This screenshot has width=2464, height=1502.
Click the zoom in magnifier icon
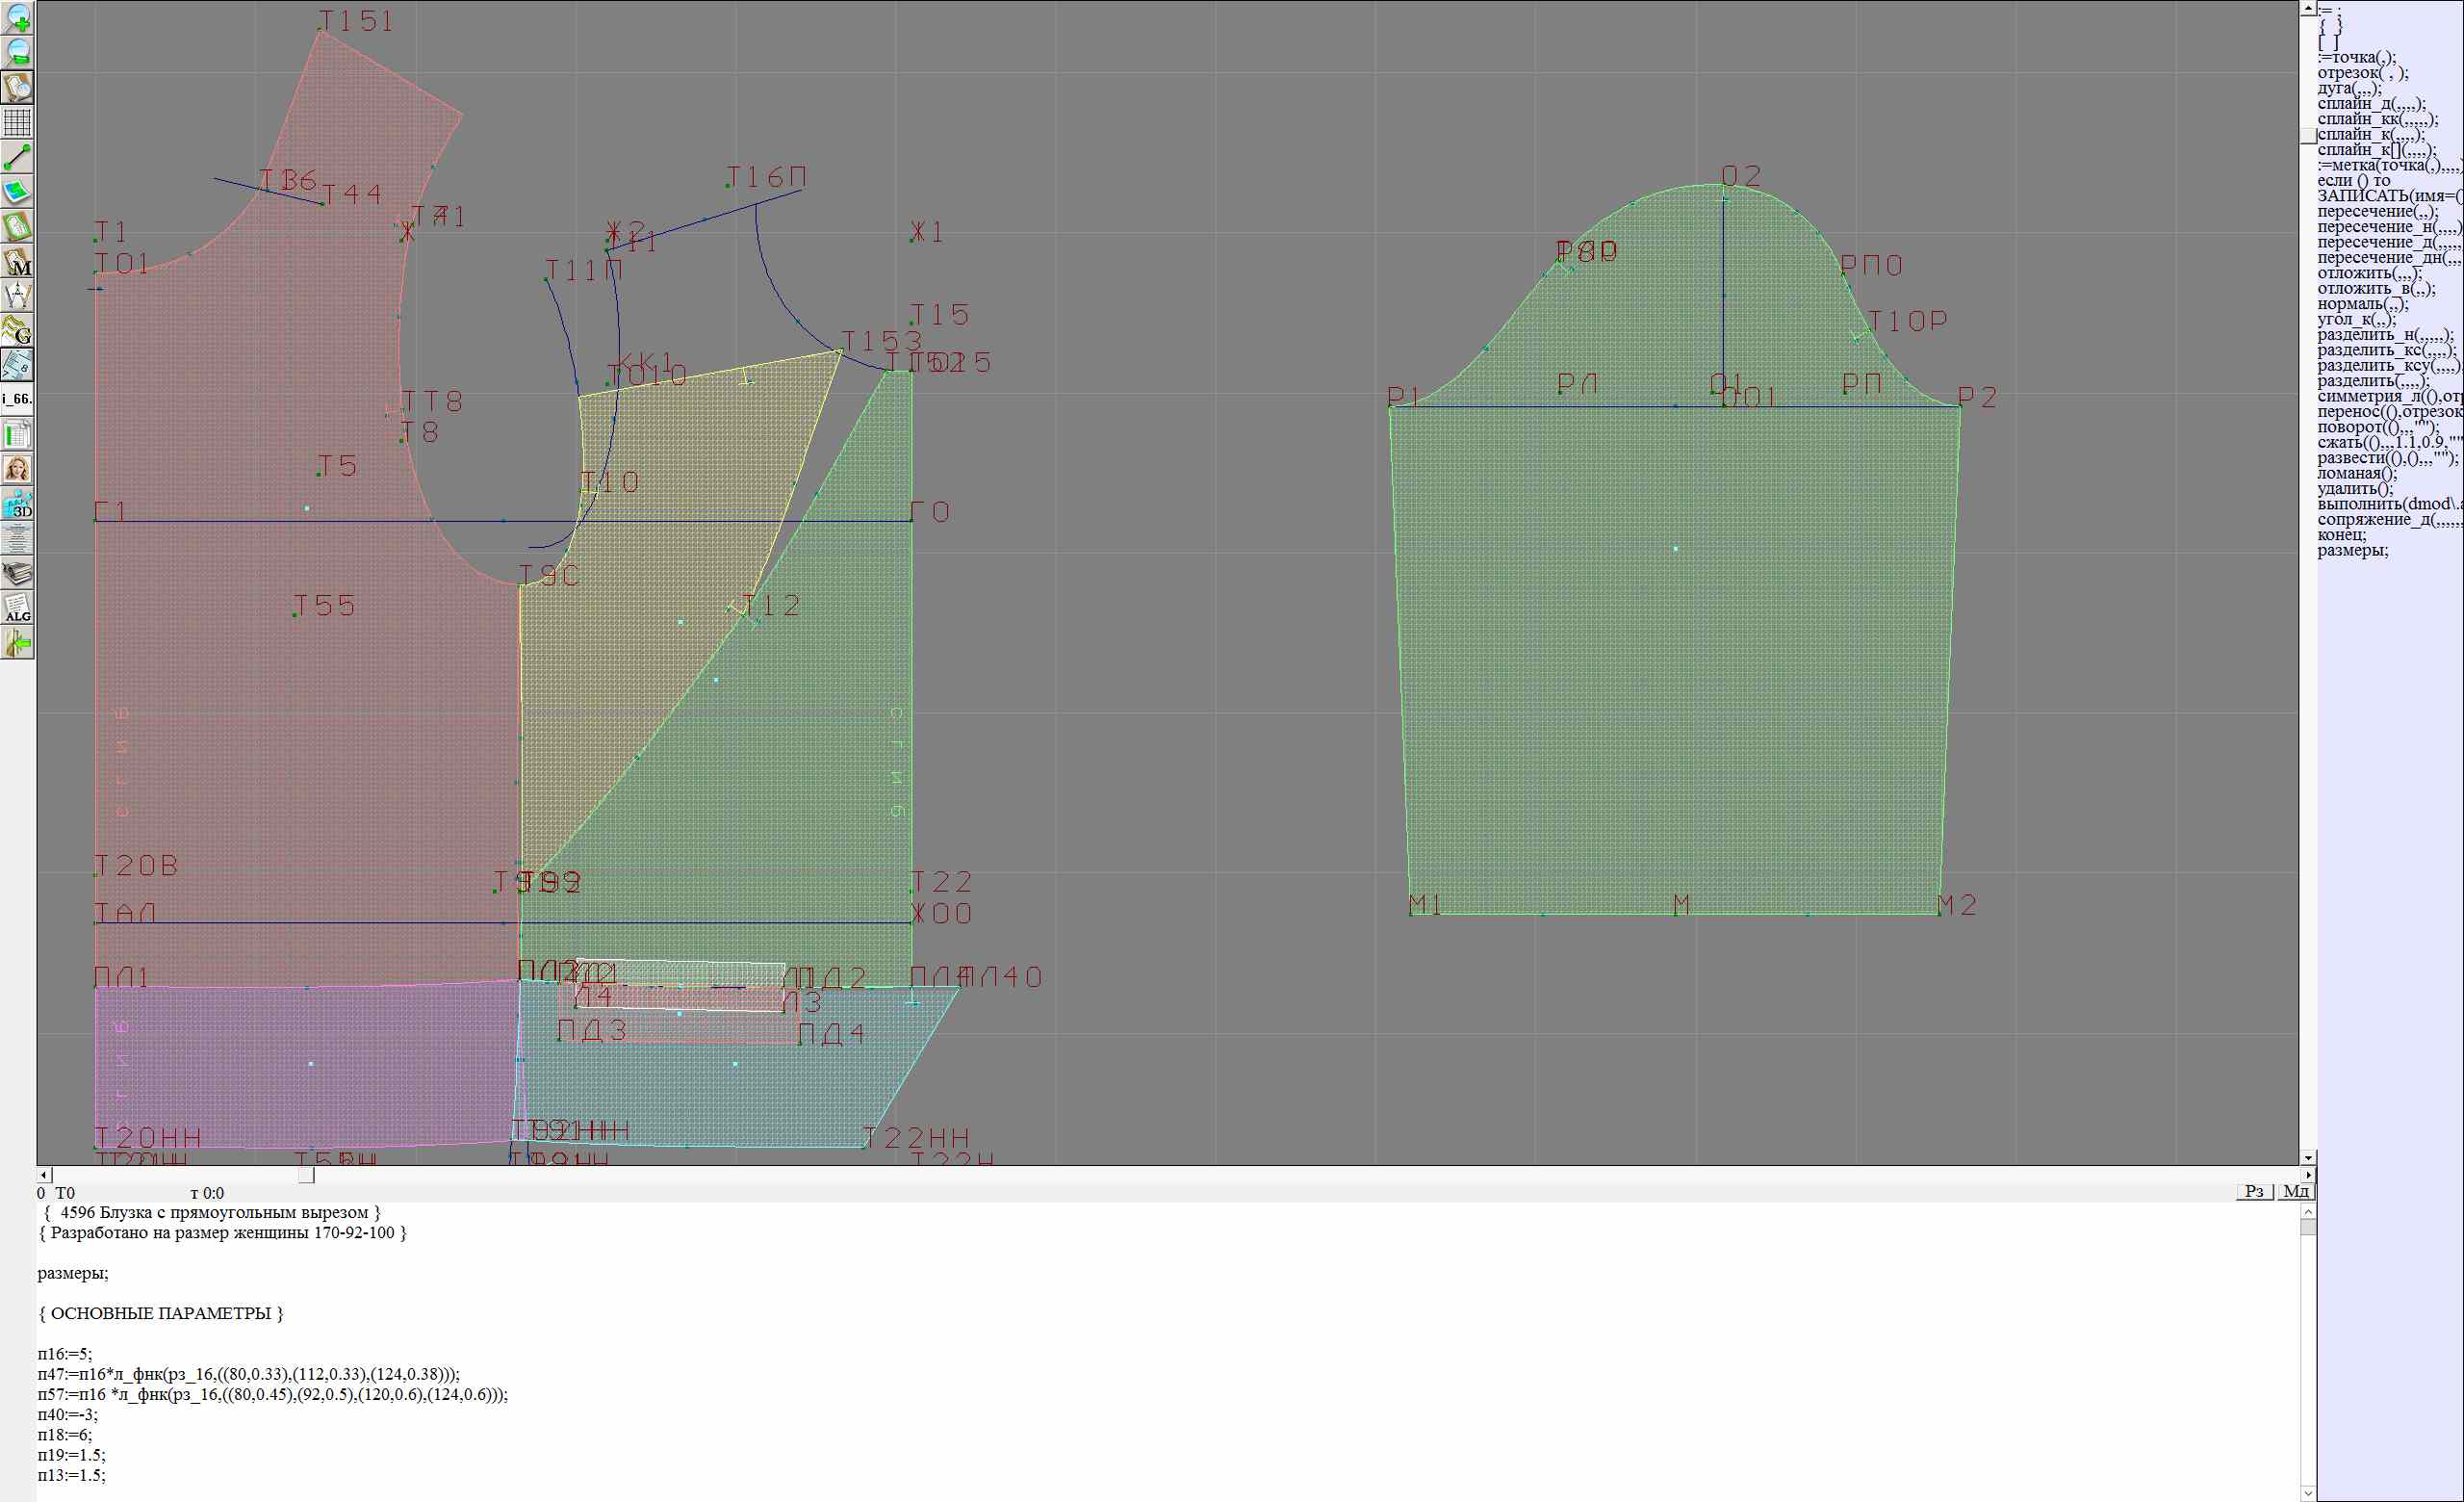(18, 18)
